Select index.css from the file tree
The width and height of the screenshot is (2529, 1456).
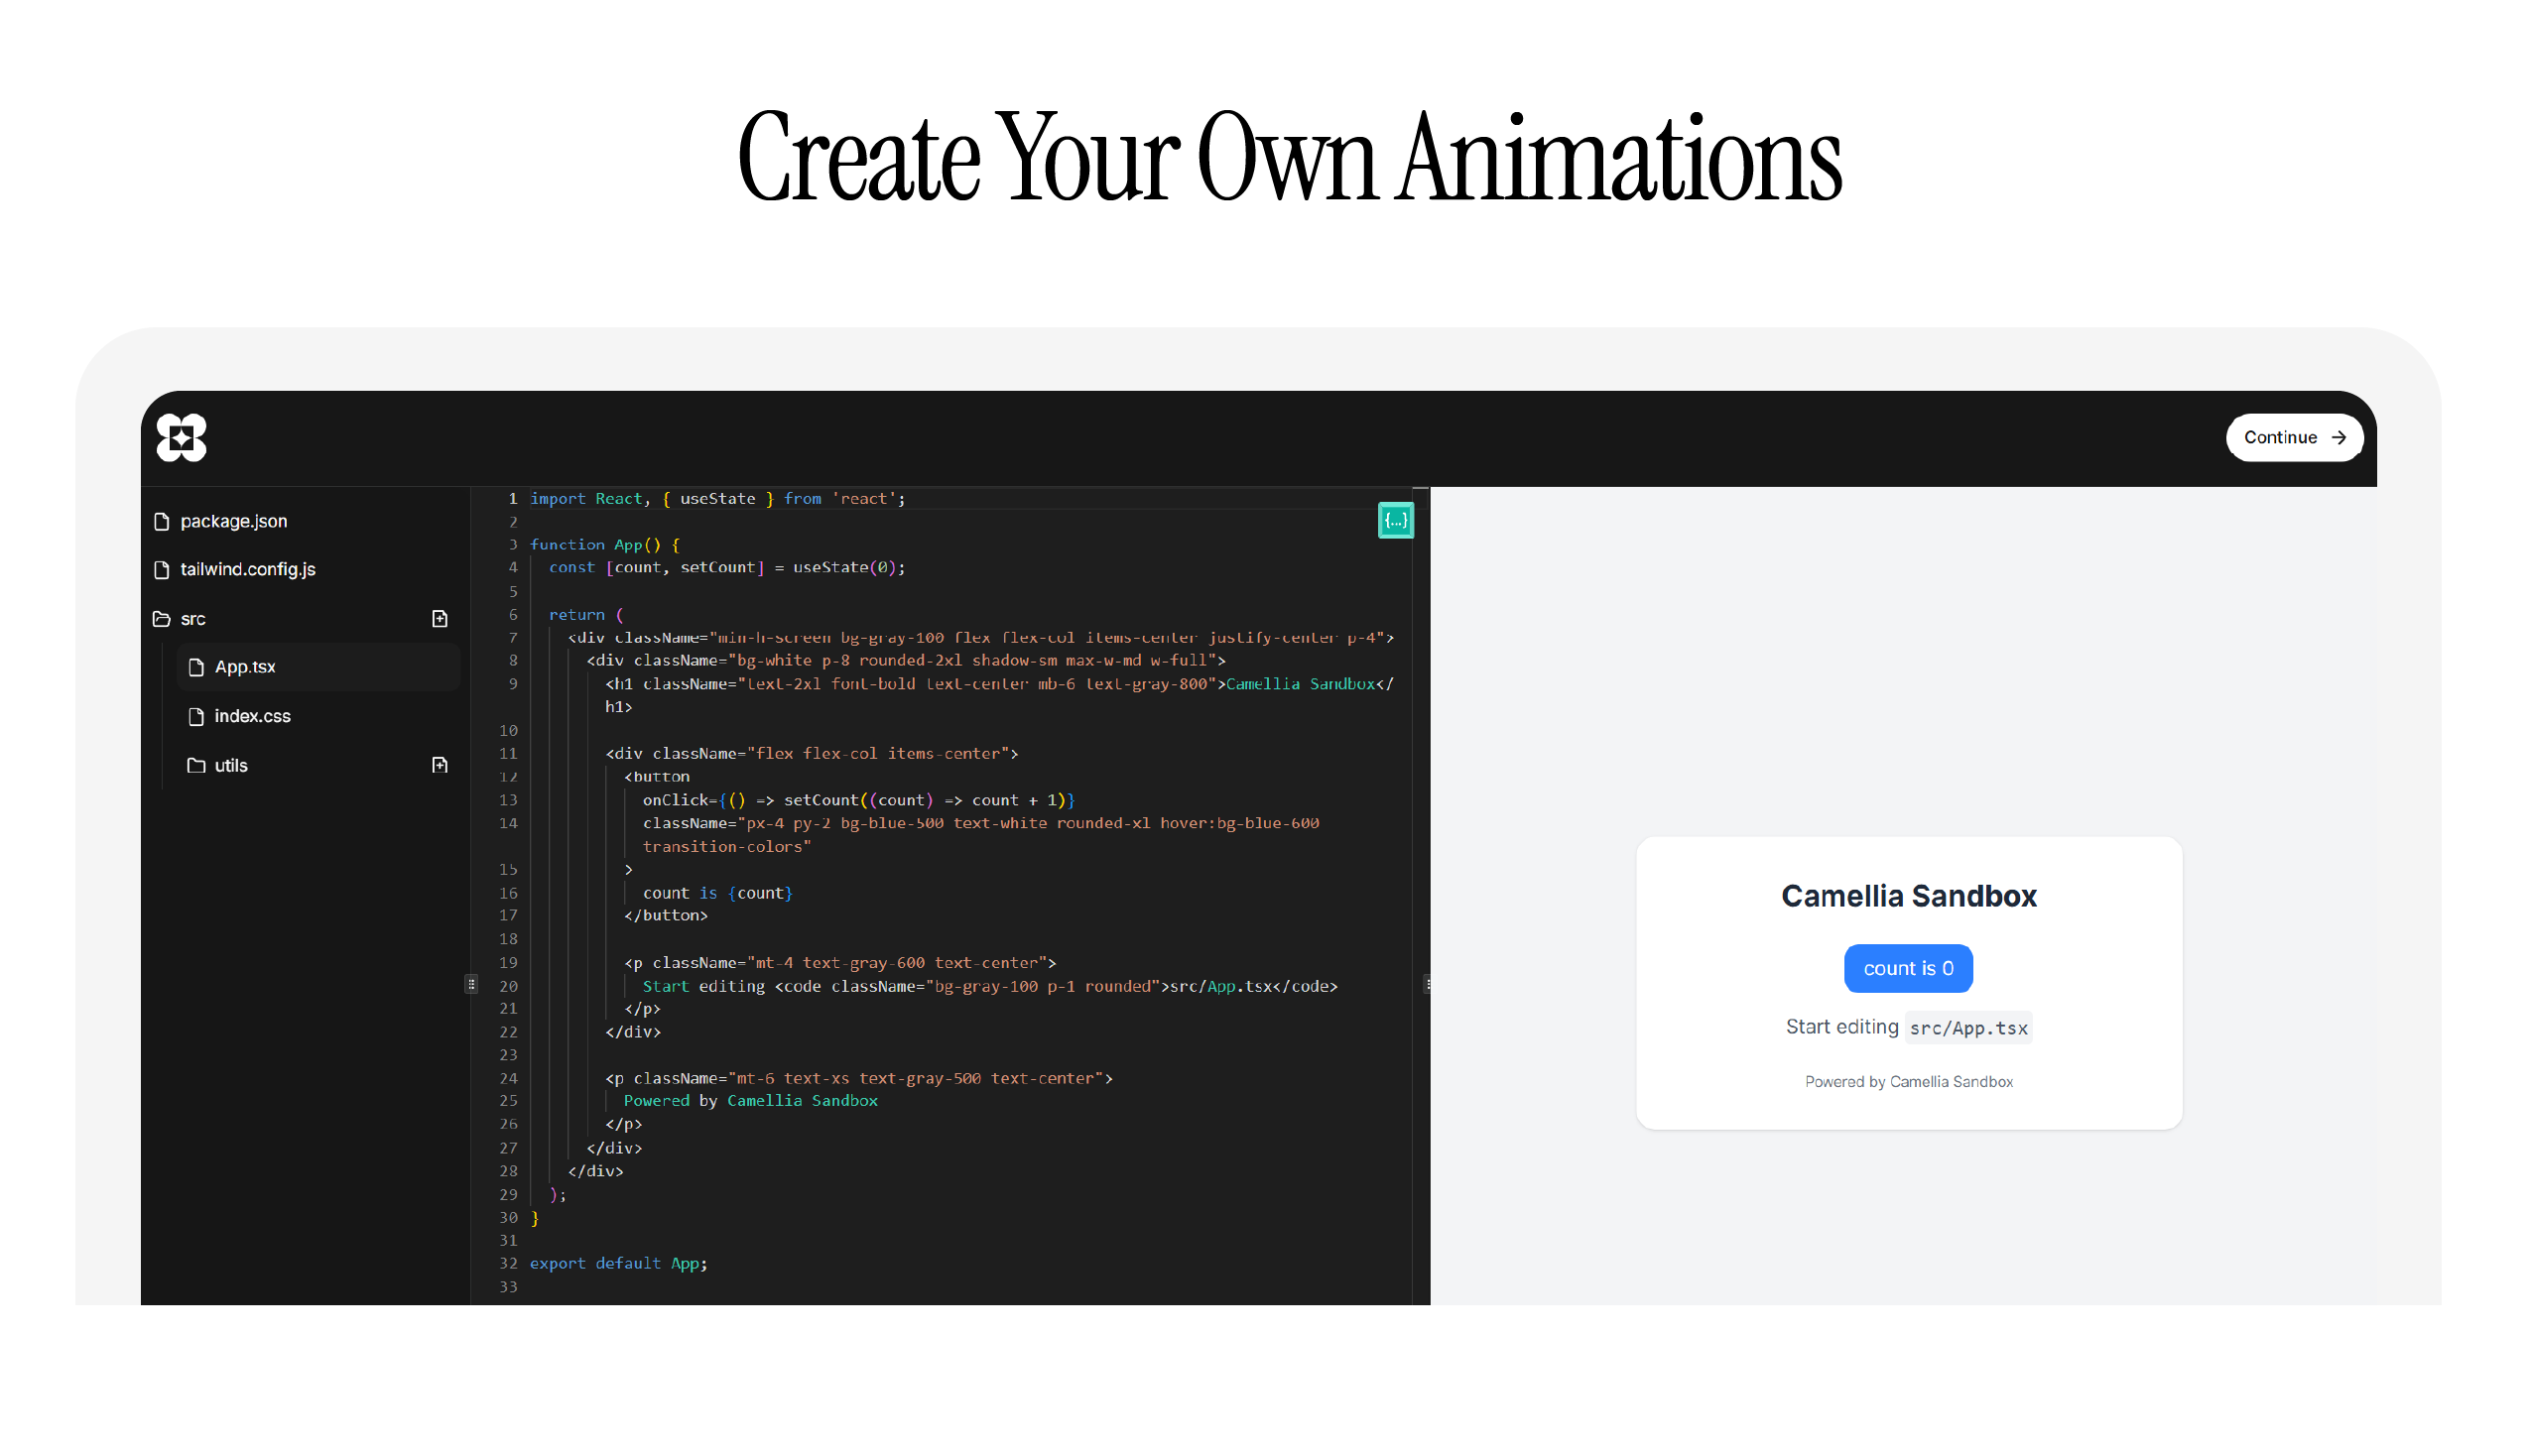point(252,717)
